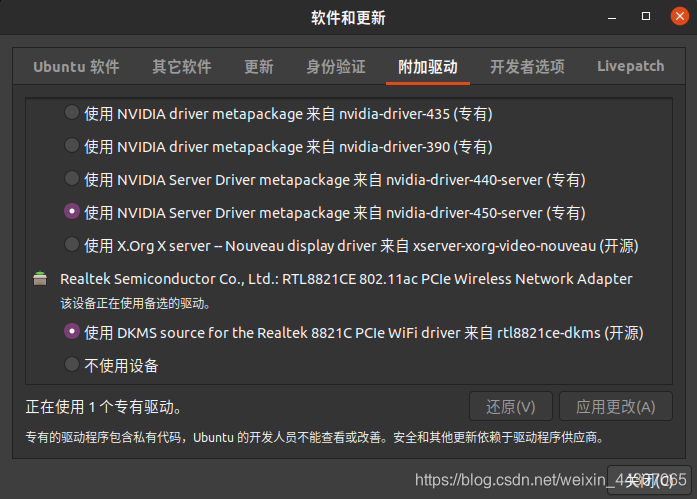The height and width of the screenshot is (499, 697).
Task: Click the Realtek network adapter device icon
Action: click(40, 279)
